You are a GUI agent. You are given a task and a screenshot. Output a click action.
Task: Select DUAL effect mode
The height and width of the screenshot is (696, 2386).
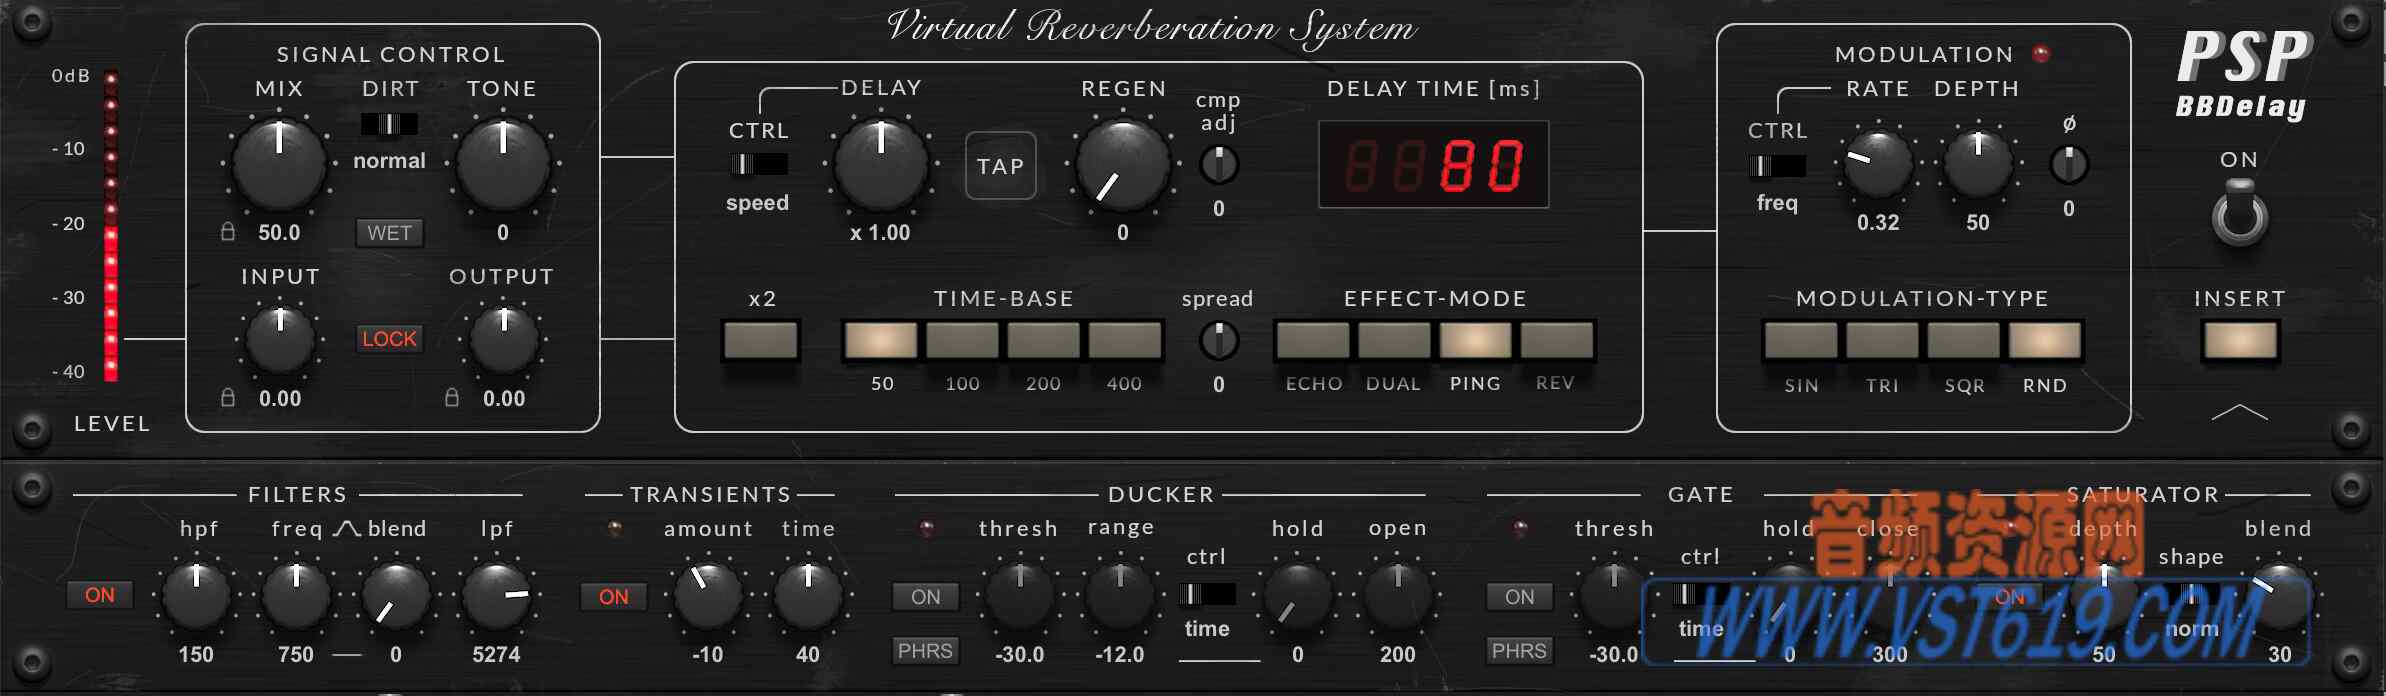click(x=1394, y=341)
